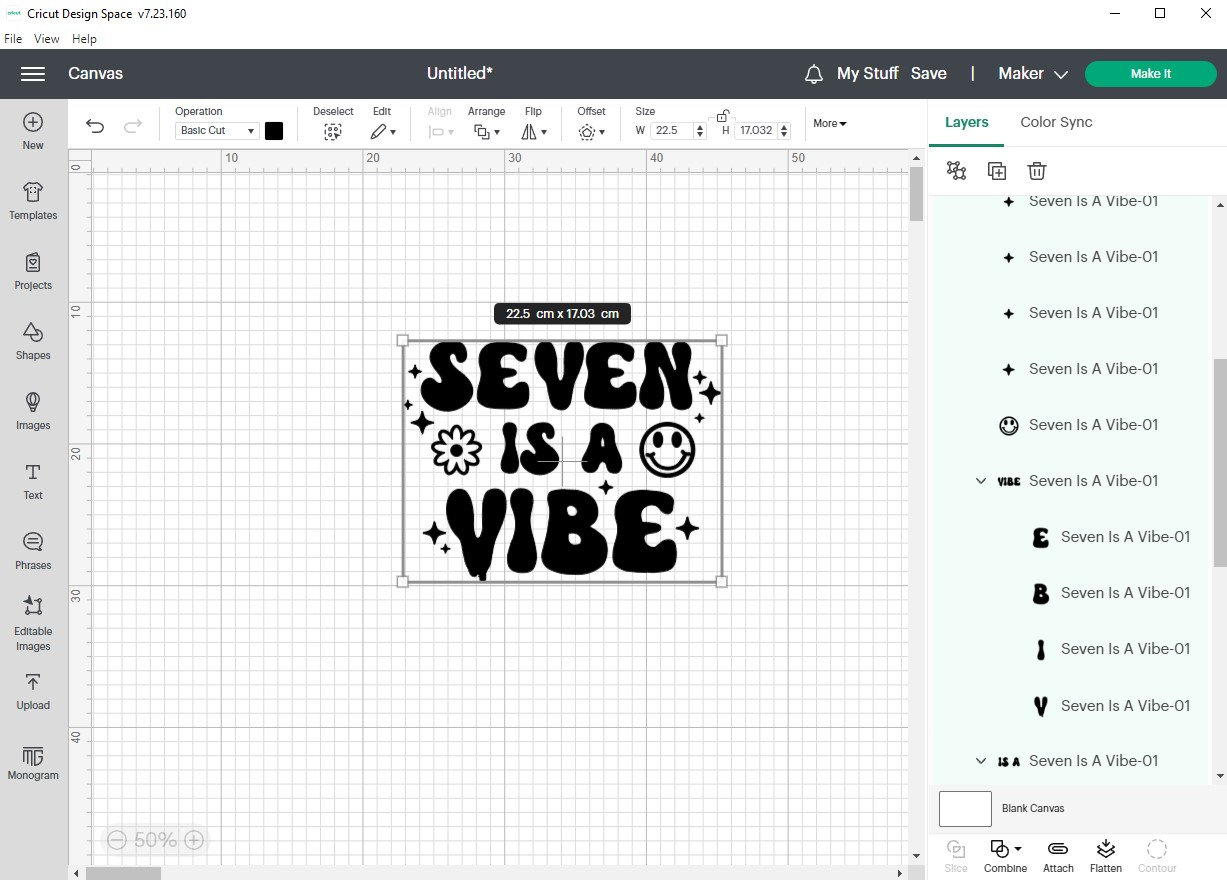This screenshot has width=1227, height=880.
Task: Click the width input field
Action: (x=668, y=130)
